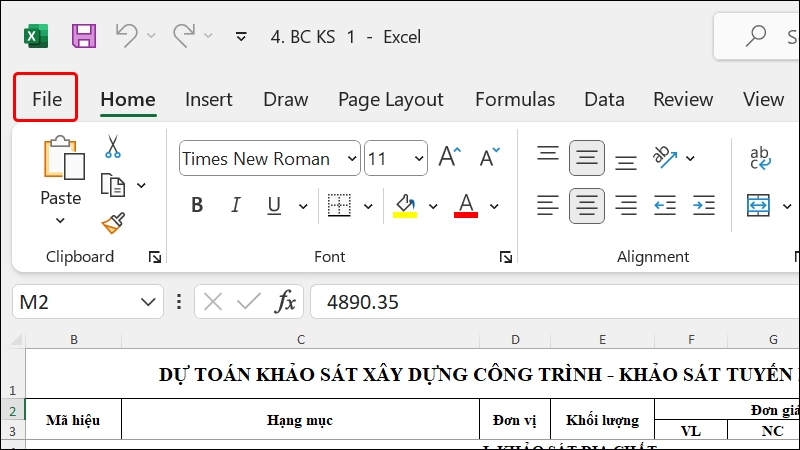Viewport: 800px width, 450px height.
Task: Open Font settings dialog launcher
Action: pyautogui.click(x=506, y=257)
